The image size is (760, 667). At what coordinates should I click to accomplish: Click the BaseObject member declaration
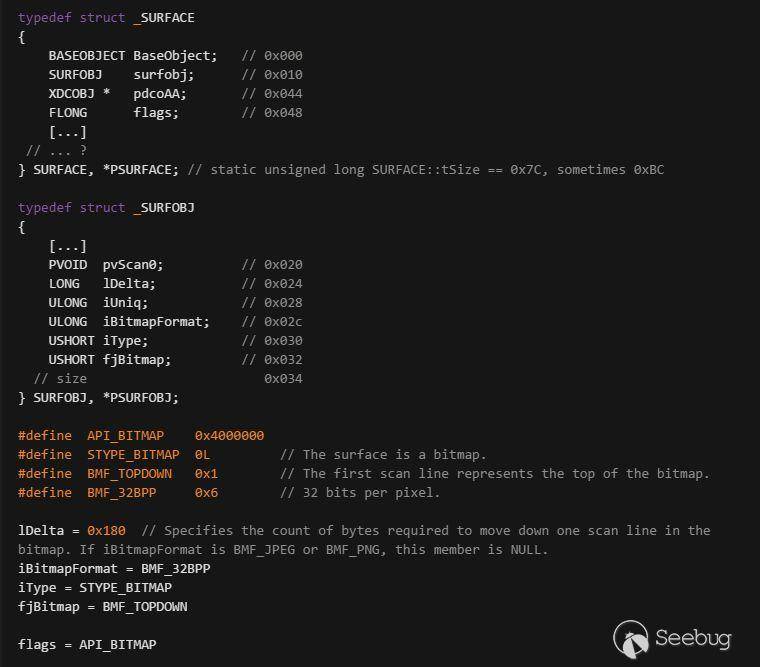[x=175, y=56]
